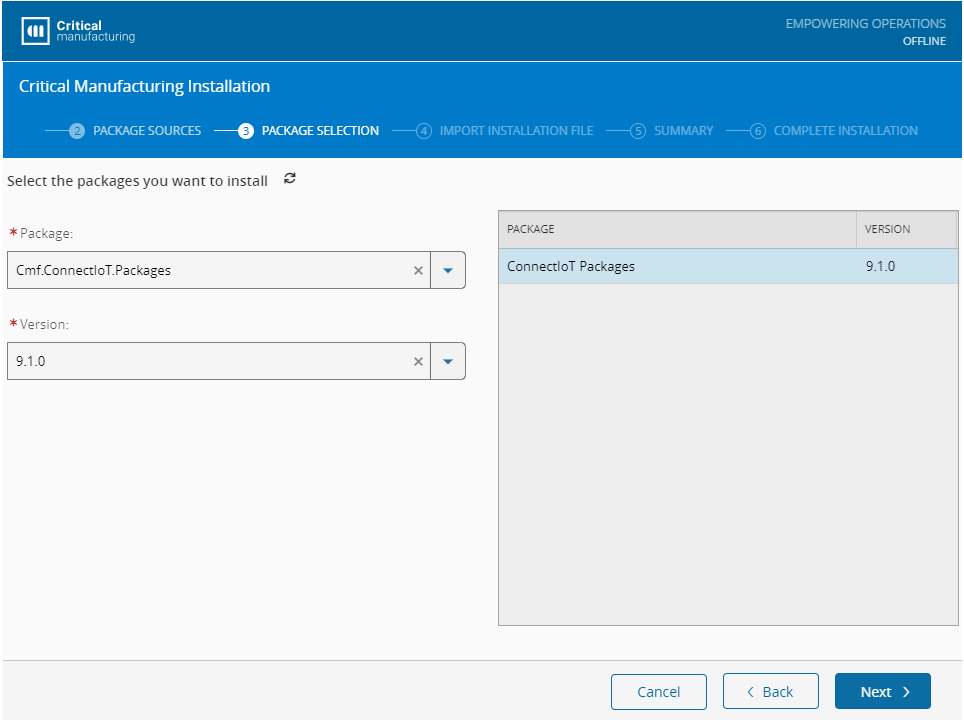Go to Package Sources step

coord(147,131)
